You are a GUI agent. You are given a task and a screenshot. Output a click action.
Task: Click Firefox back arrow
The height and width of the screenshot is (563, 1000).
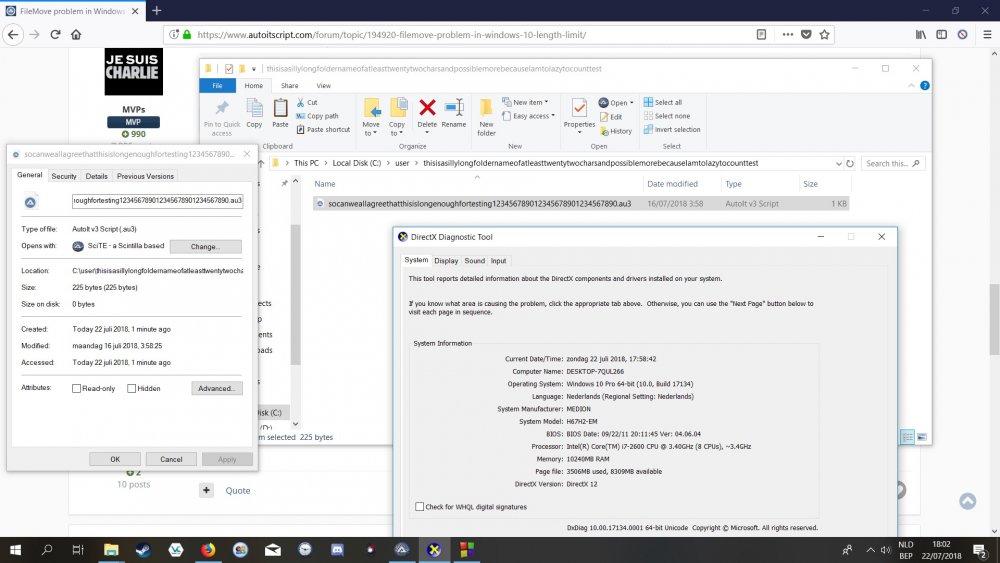(13, 34)
